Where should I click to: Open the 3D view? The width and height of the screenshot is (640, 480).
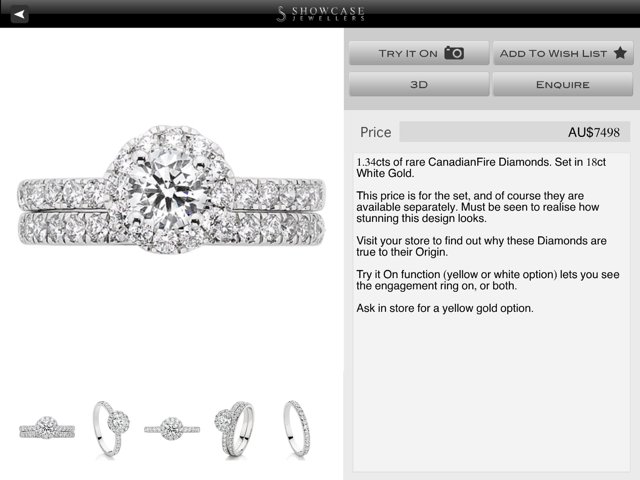(419, 84)
